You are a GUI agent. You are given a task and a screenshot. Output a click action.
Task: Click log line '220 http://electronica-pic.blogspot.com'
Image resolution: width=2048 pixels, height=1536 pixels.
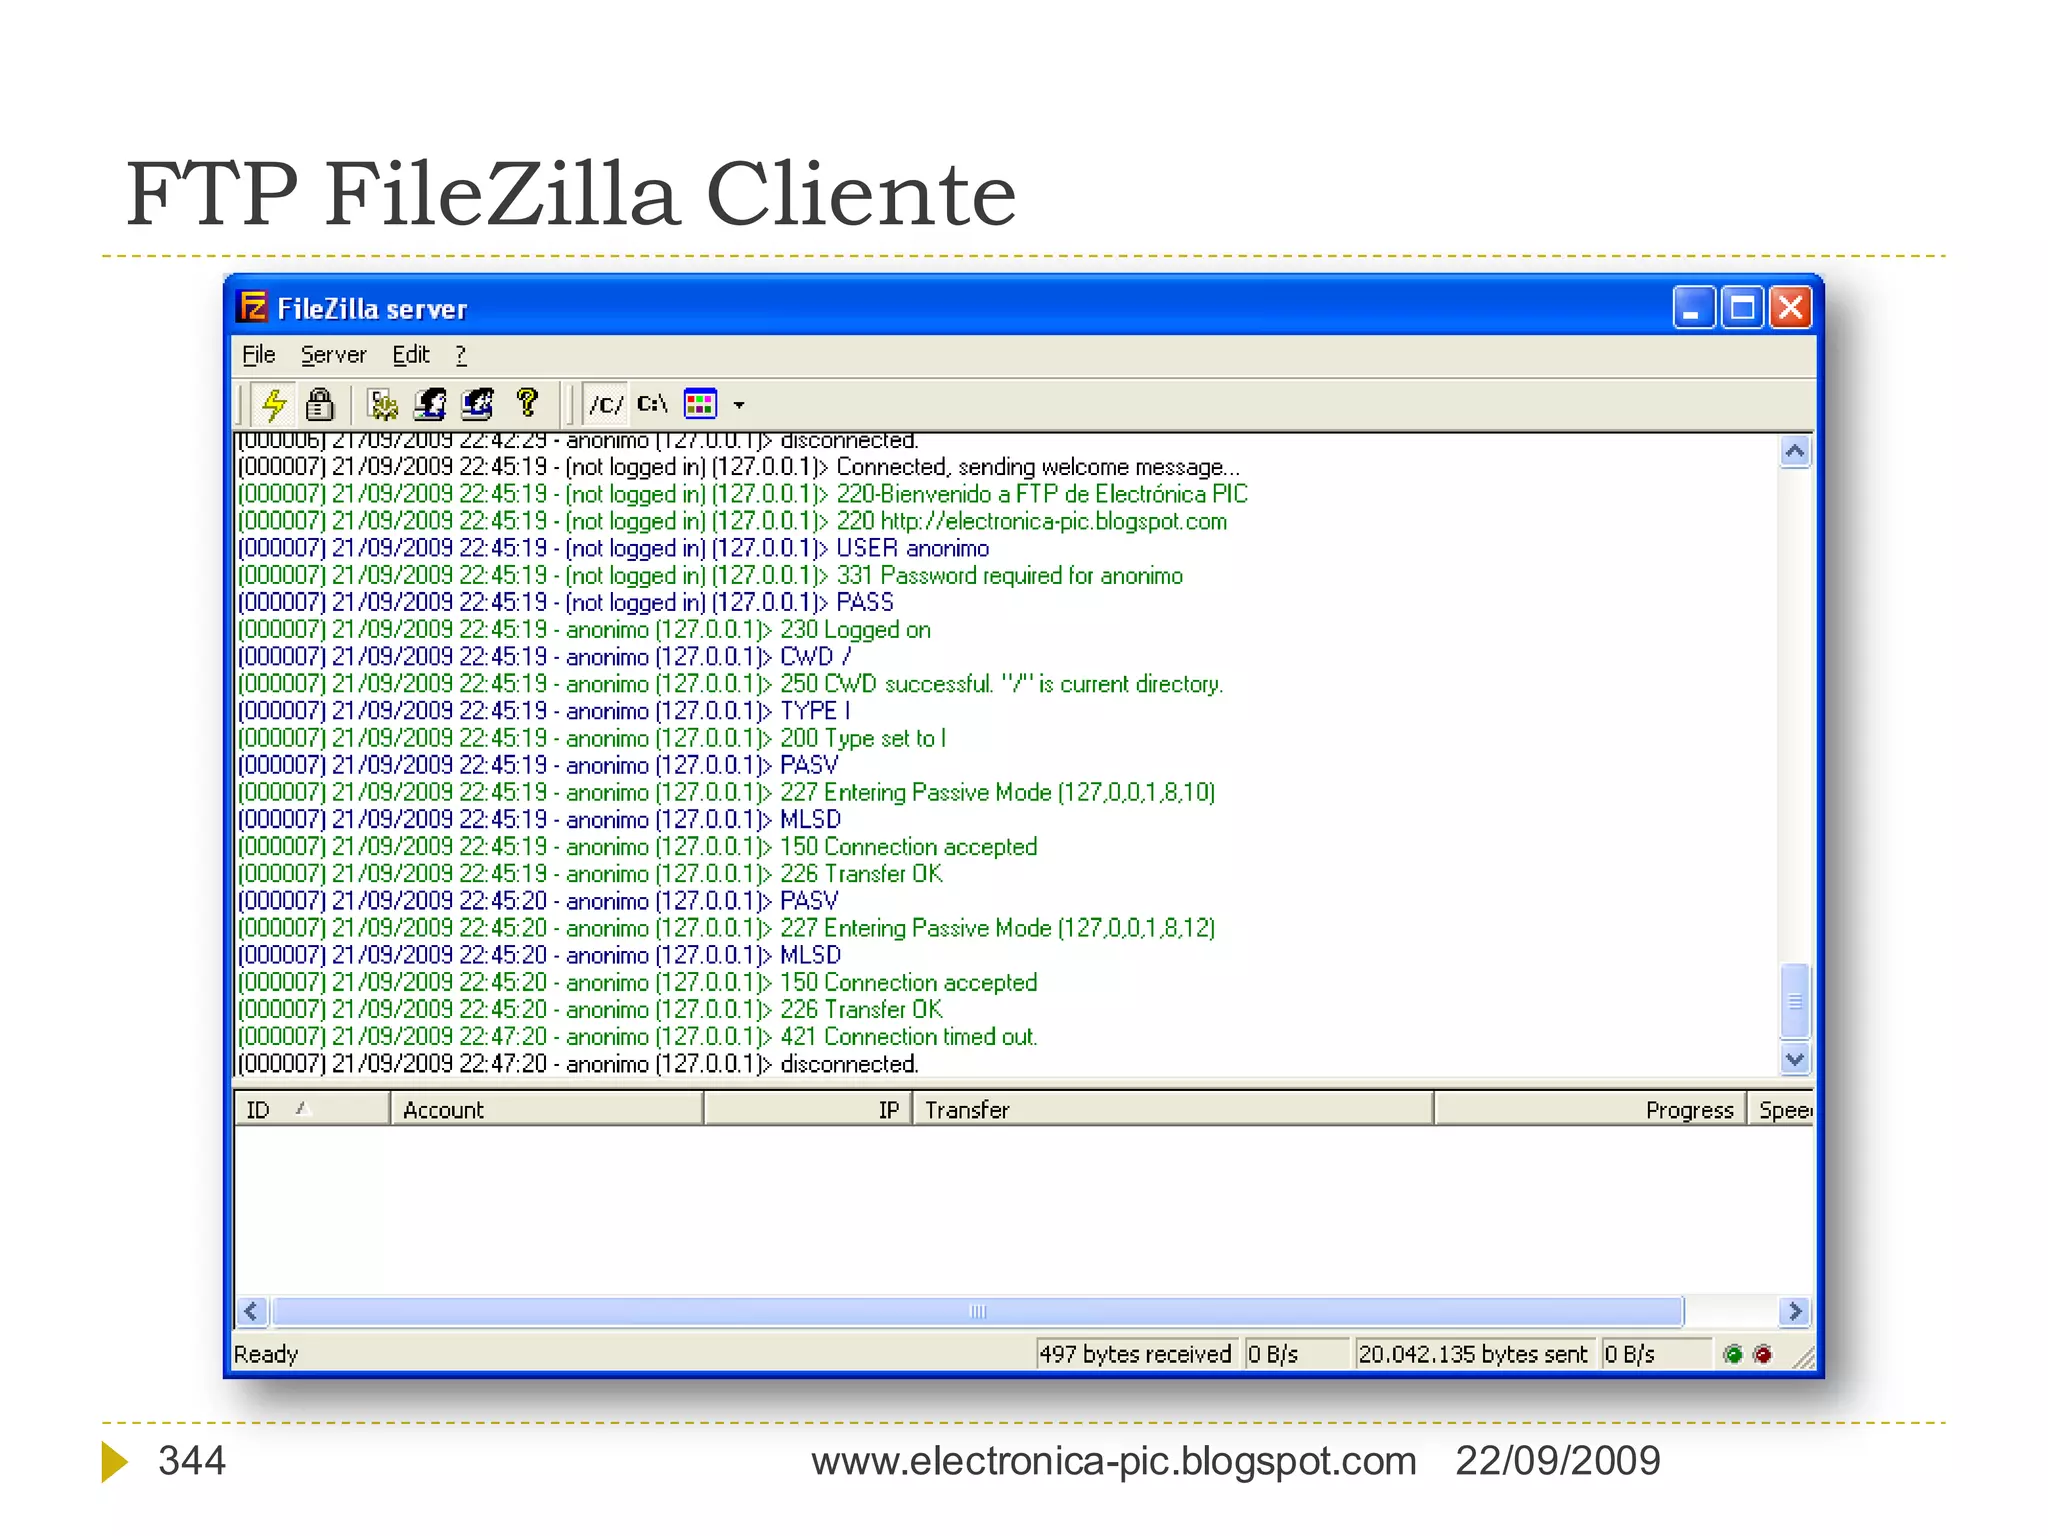pos(732,521)
